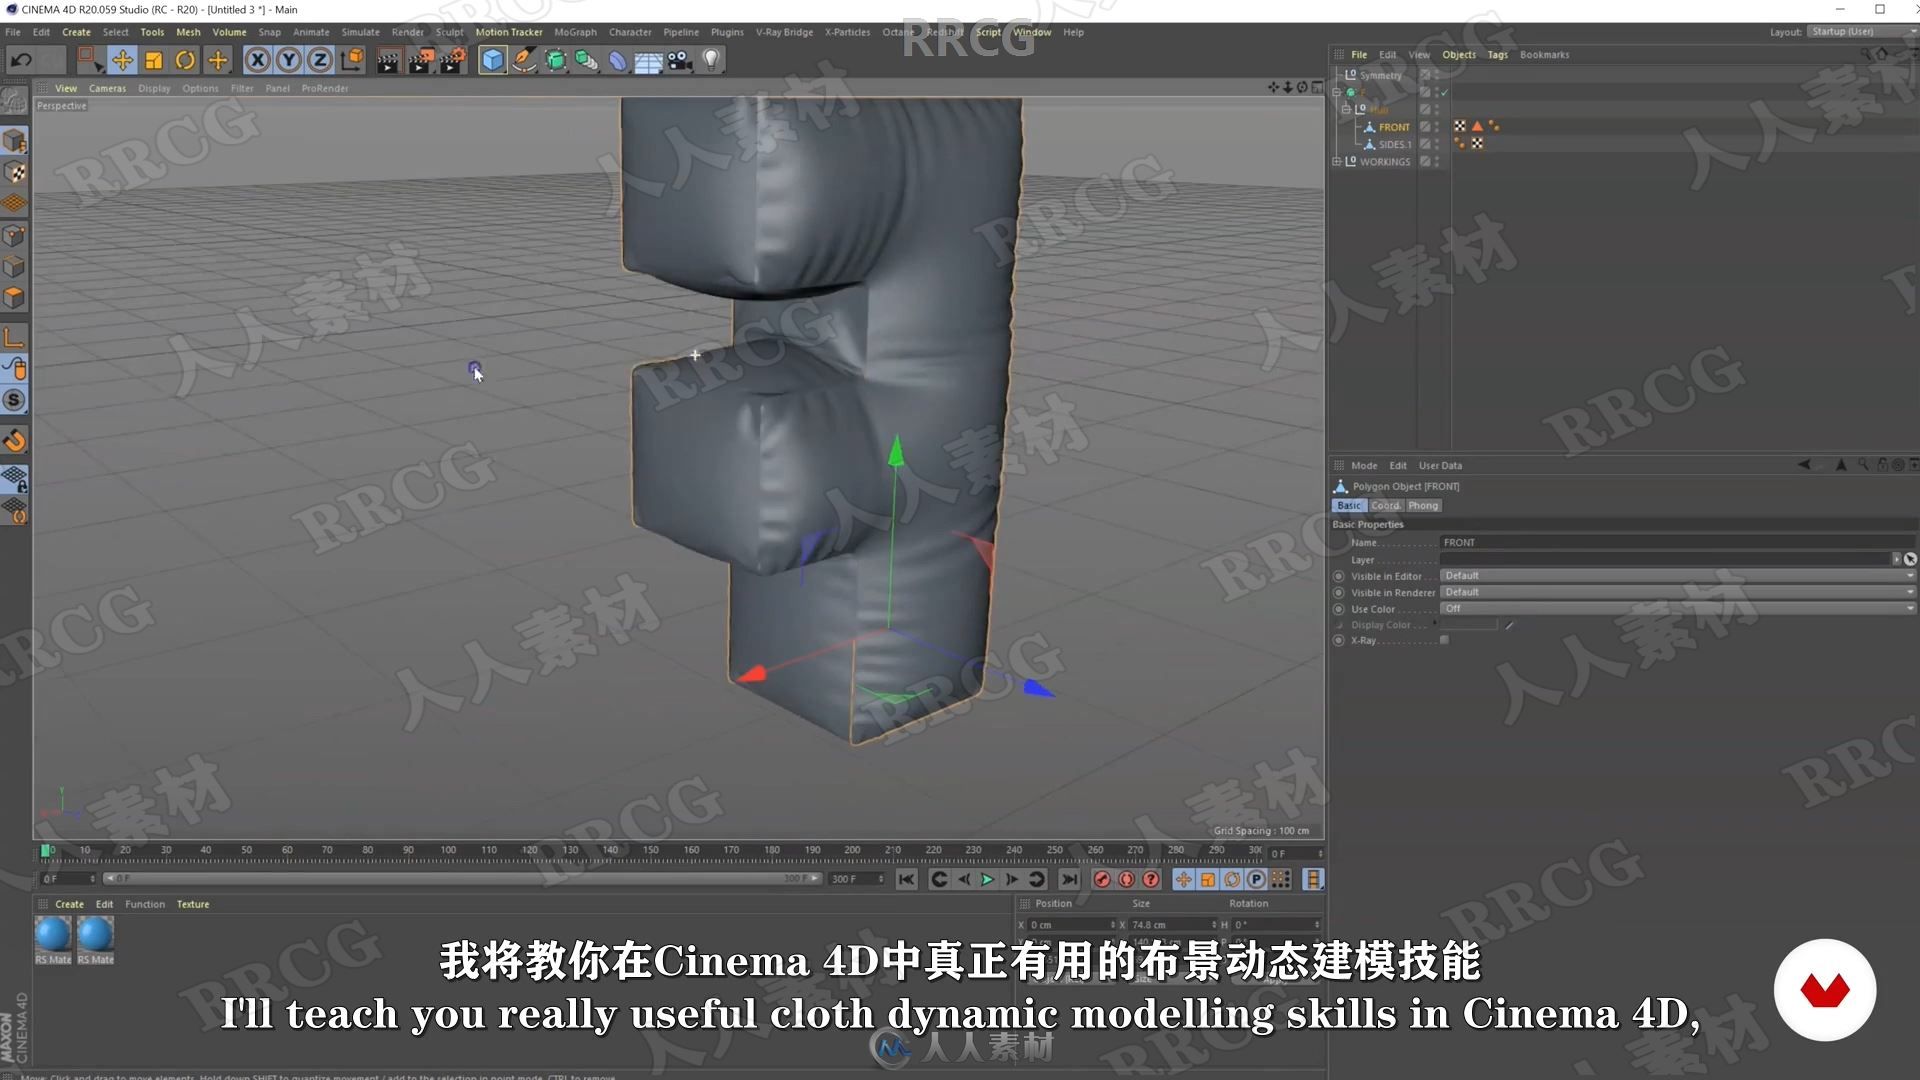
Task: Click Display Color swatch
Action: click(1469, 625)
